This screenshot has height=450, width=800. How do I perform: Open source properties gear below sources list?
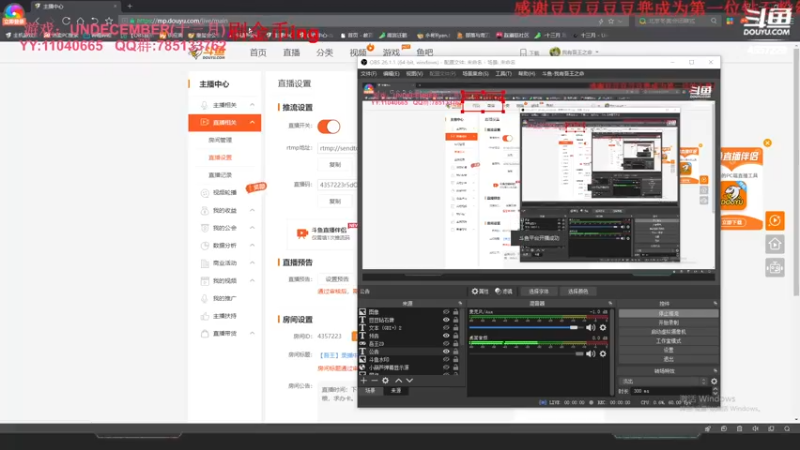coord(385,381)
